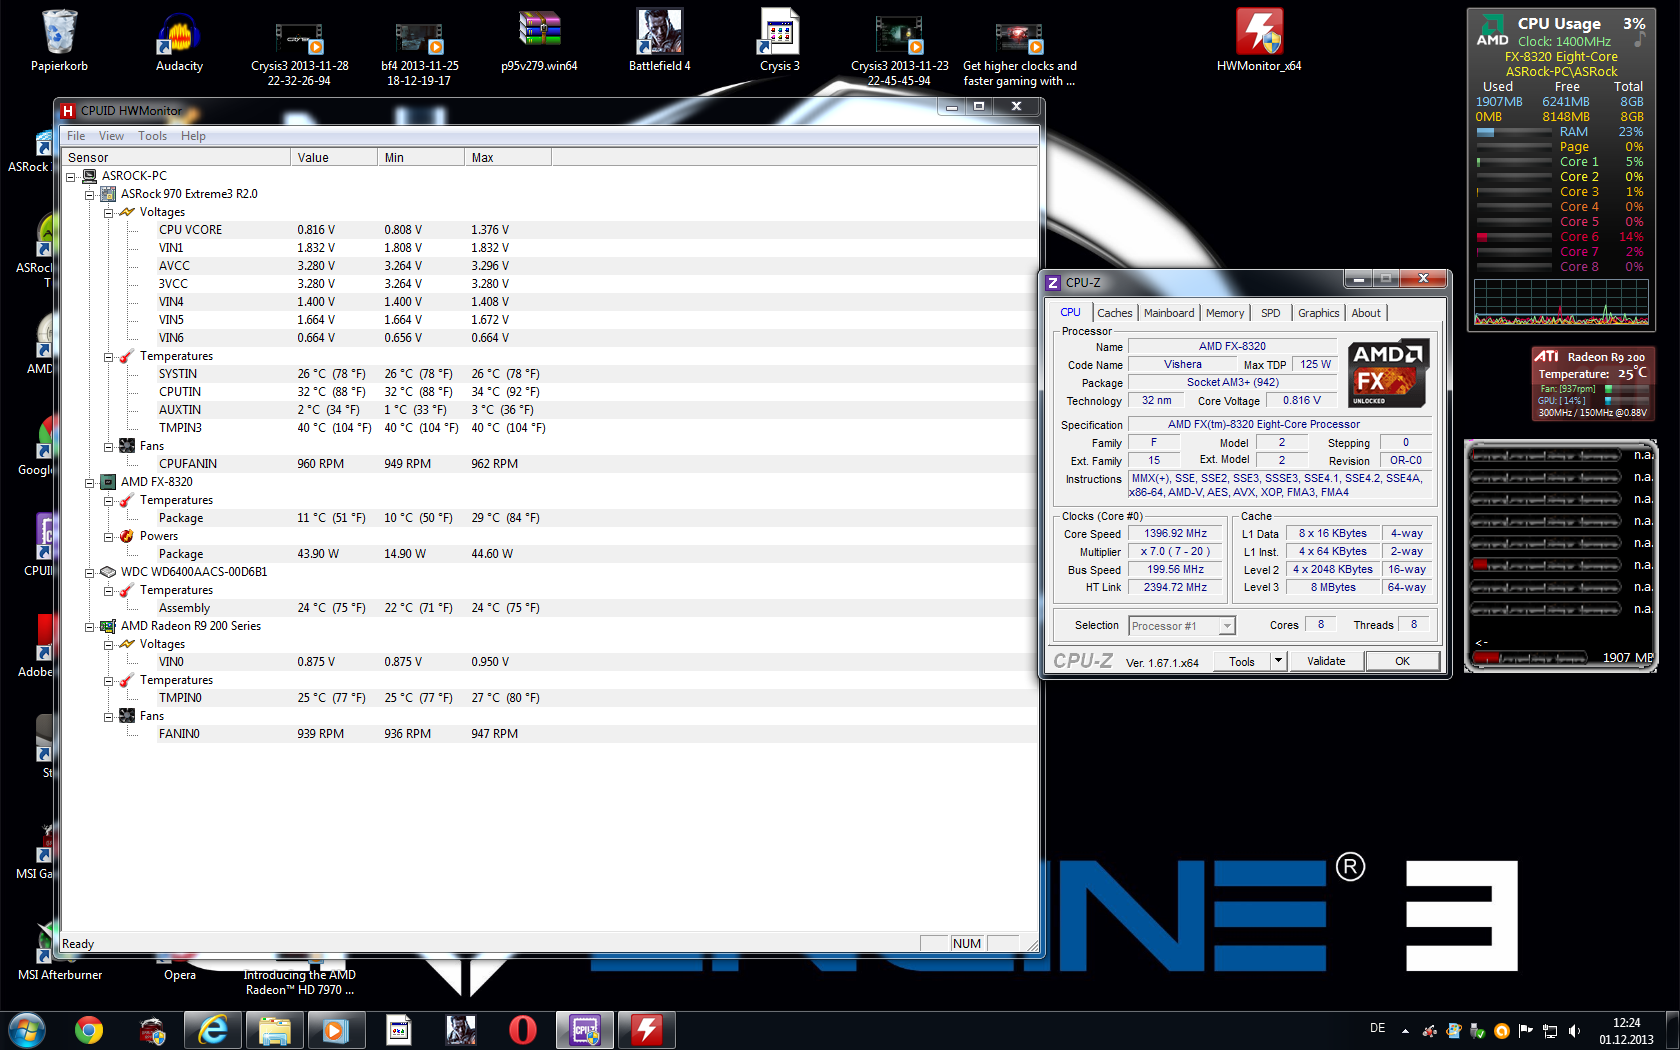Switch to the SPD tab in CPU-Z
Viewport: 1680px width, 1050px height.
pyautogui.click(x=1270, y=313)
